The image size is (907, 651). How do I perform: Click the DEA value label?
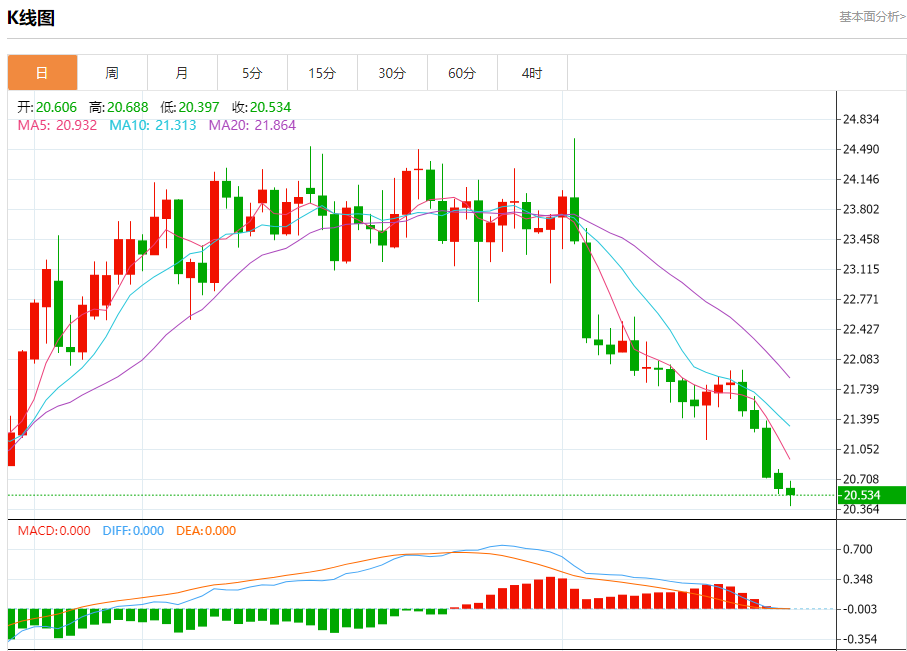coord(205,531)
